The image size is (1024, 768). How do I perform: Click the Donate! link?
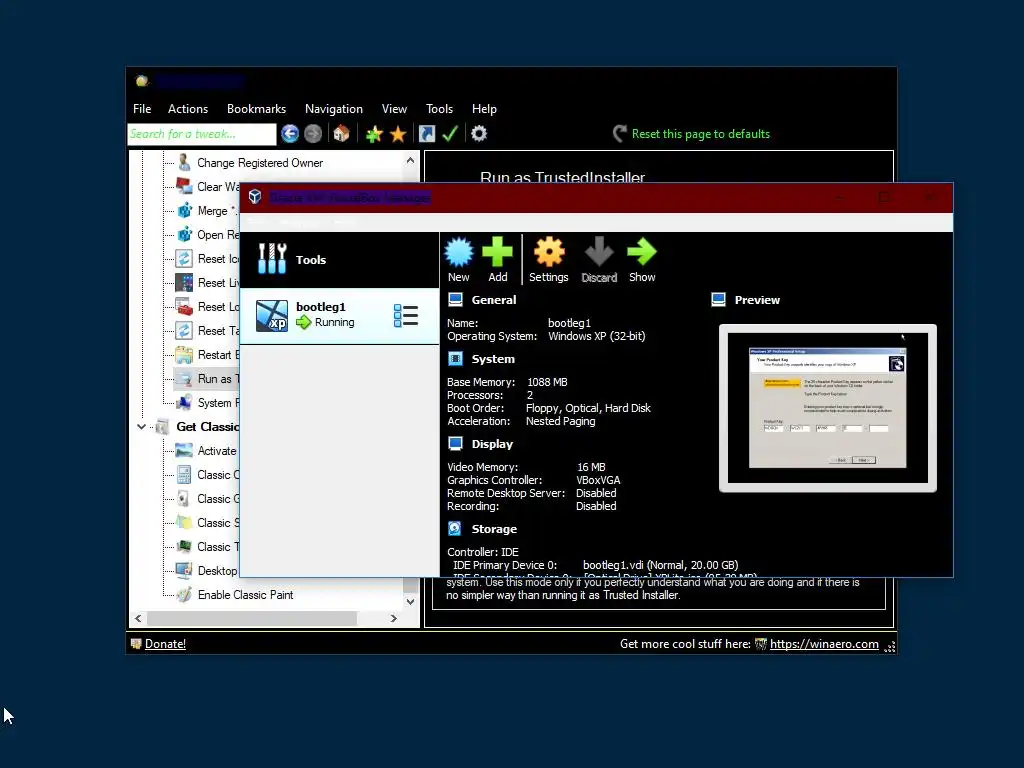165,644
